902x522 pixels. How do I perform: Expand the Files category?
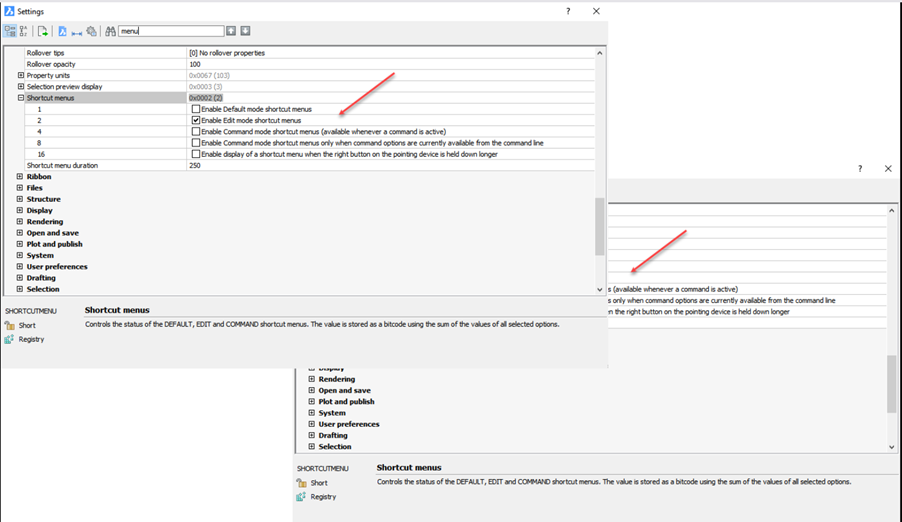[x=20, y=188]
